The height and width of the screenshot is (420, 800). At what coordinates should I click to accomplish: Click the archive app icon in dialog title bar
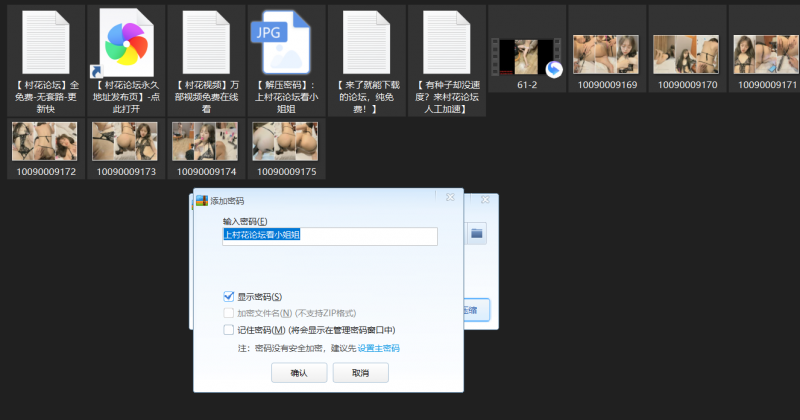point(200,200)
